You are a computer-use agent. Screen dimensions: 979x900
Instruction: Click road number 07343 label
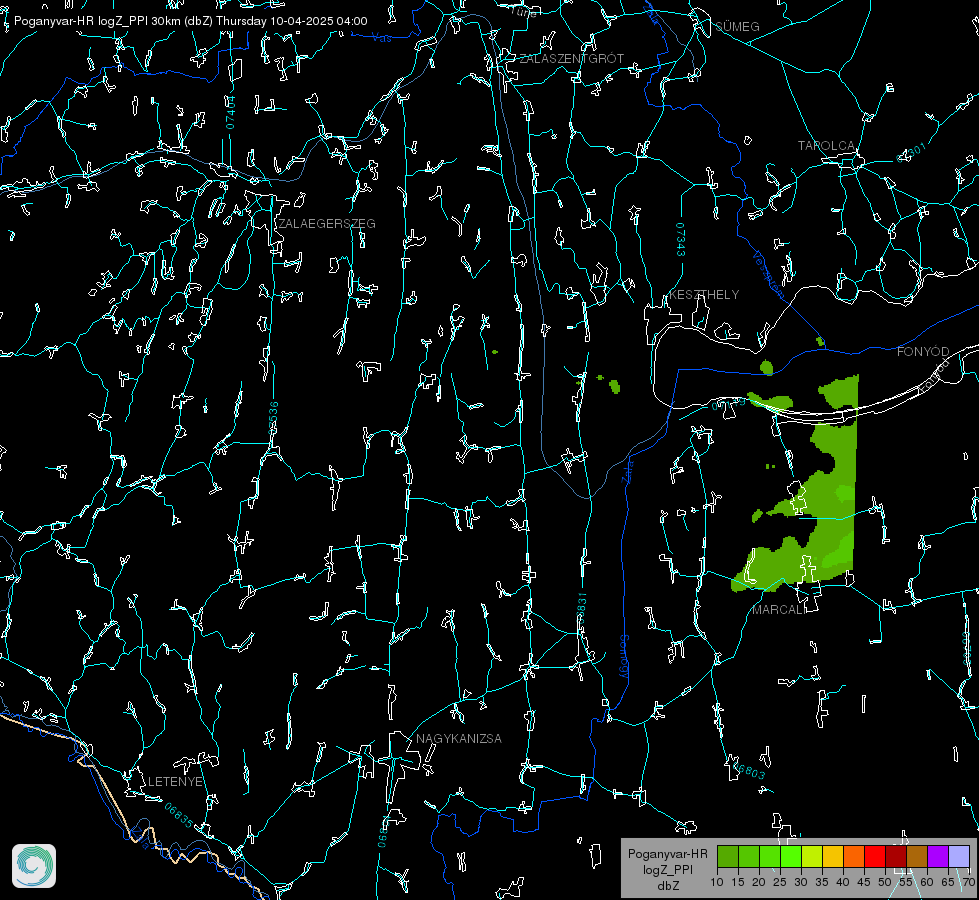click(681, 240)
